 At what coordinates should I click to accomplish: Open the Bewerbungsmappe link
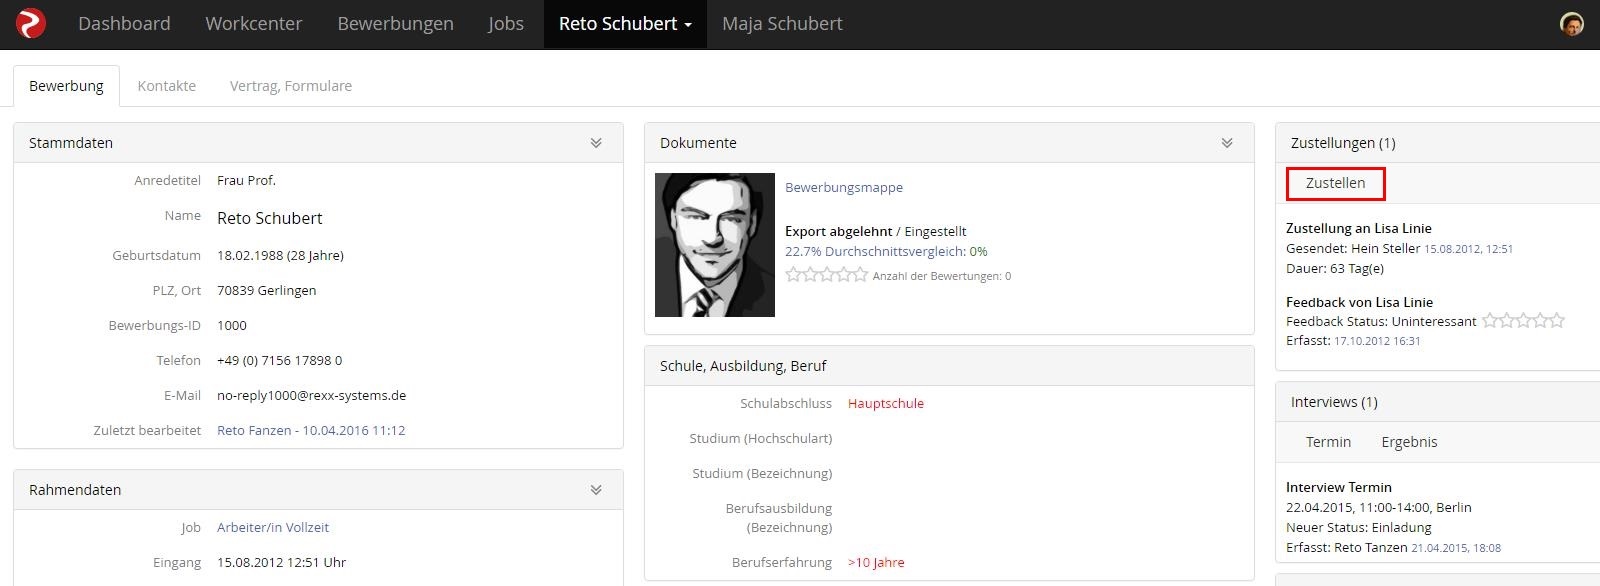click(x=844, y=187)
